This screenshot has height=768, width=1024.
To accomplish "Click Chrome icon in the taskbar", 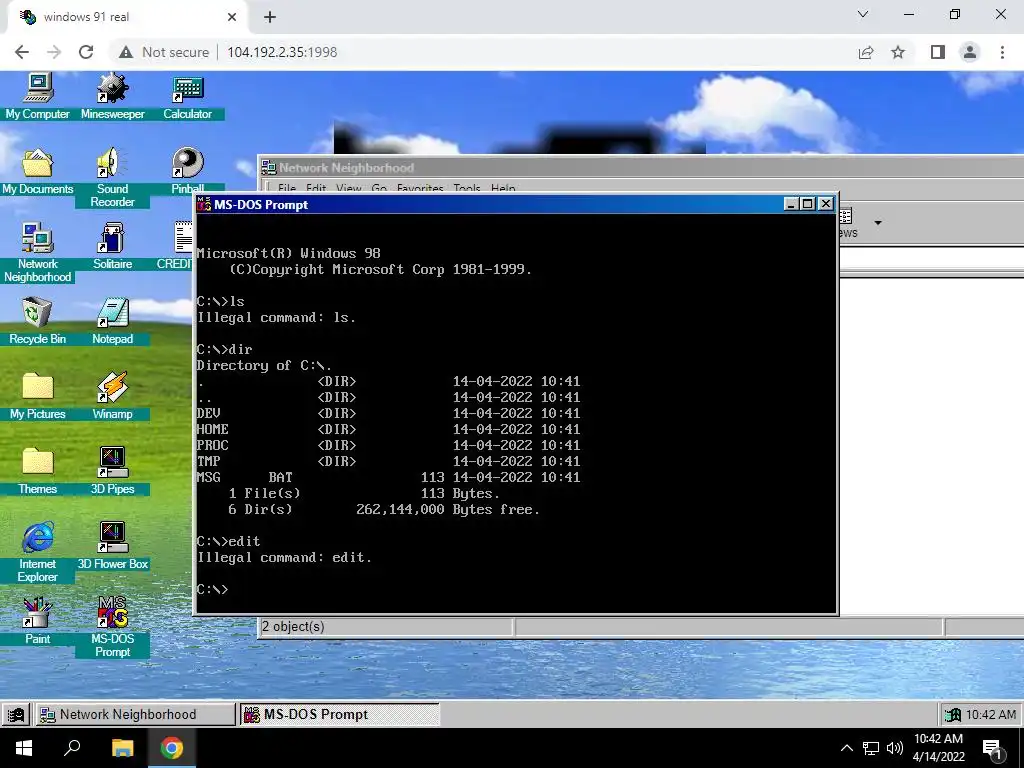I will (x=172, y=748).
